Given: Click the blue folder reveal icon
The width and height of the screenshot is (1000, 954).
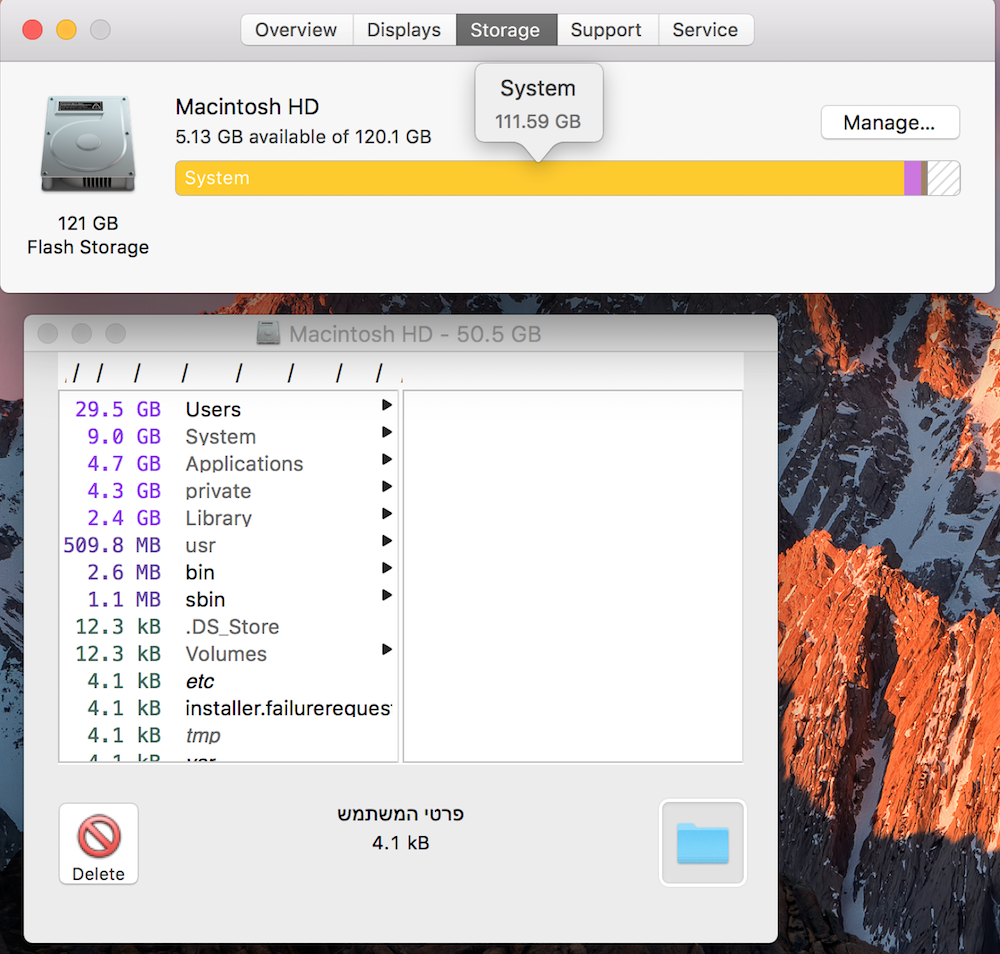Looking at the screenshot, I should coord(702,842).
